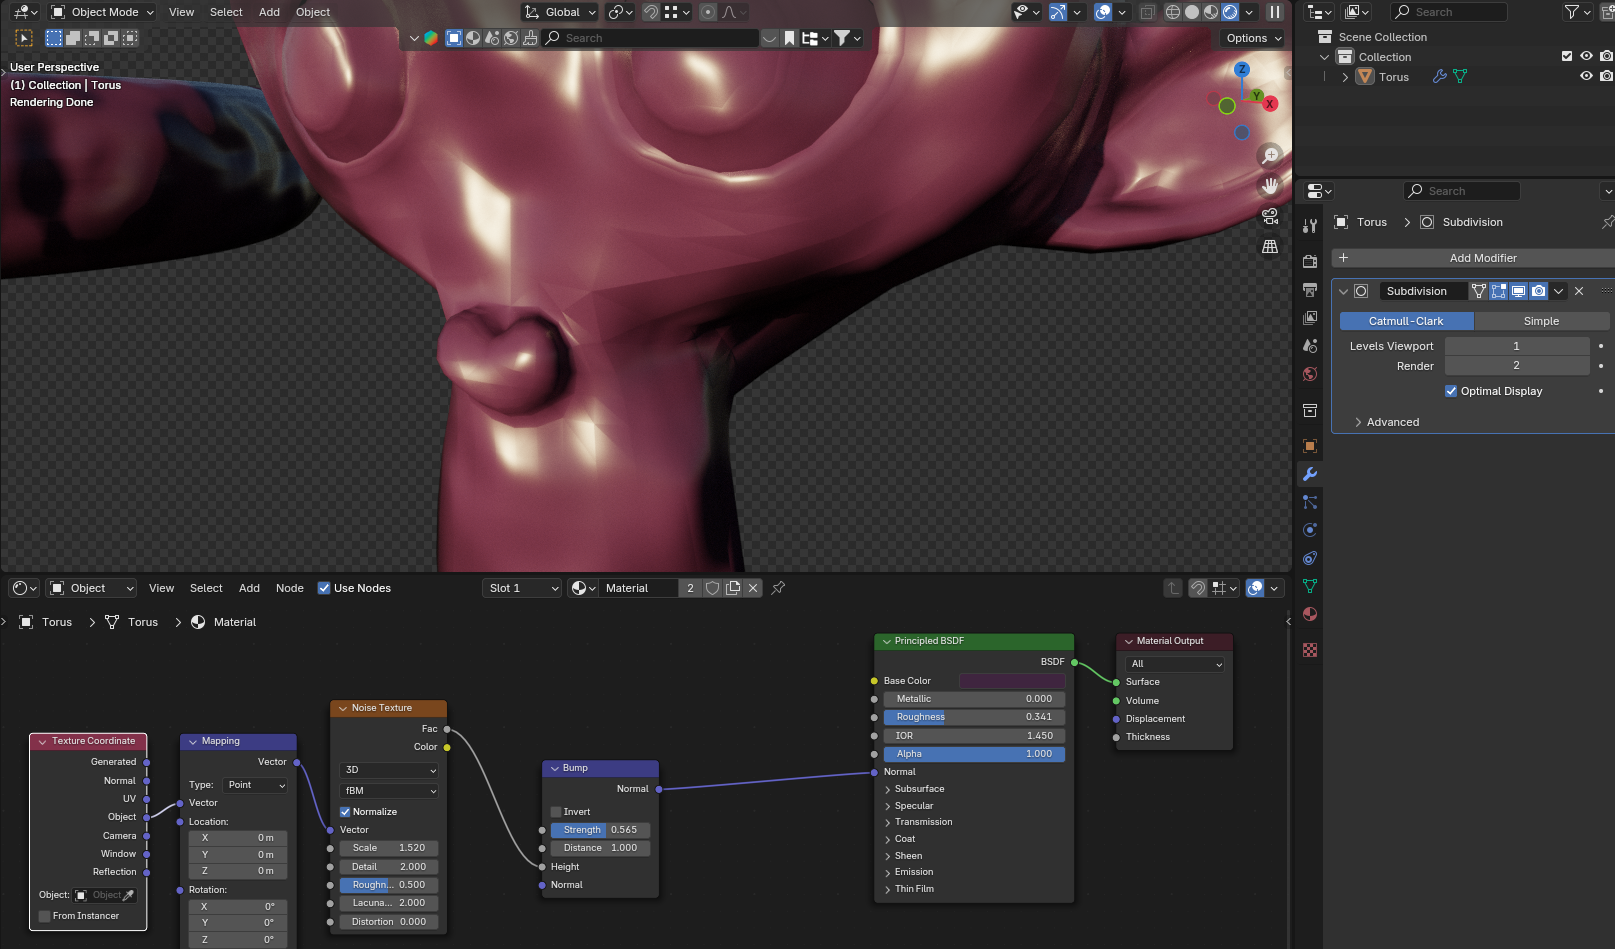Select rendered viewport shading
The image size is (1615, 949).
[1230, 12]
